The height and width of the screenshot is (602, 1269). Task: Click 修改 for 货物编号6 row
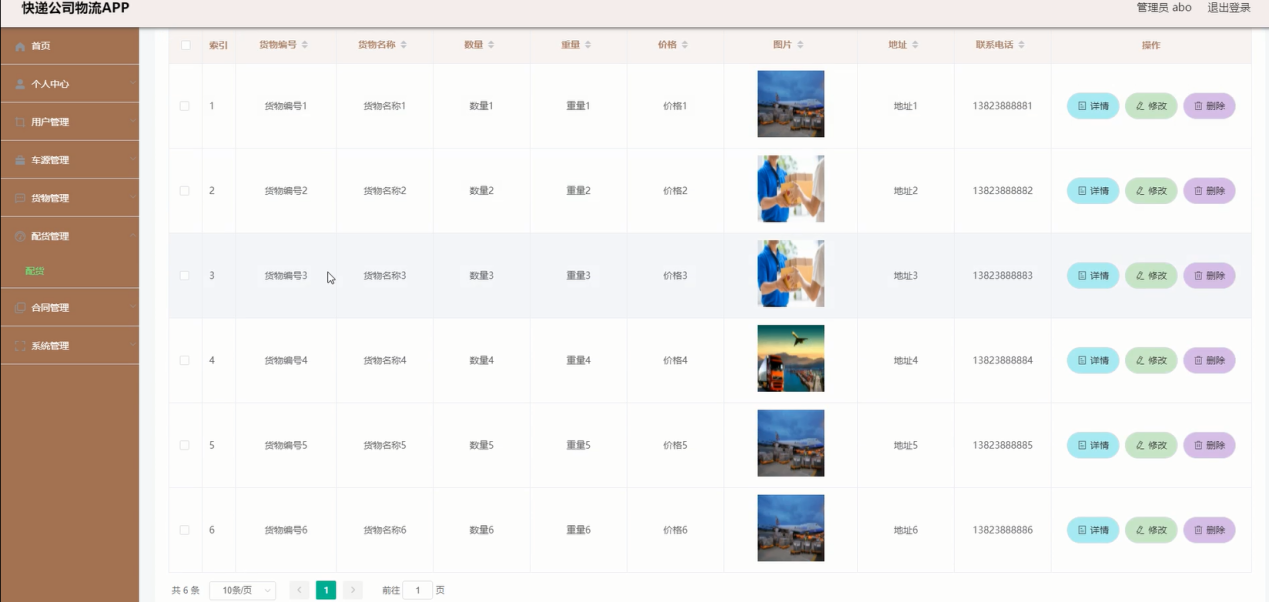click(x=1151, y=530)
